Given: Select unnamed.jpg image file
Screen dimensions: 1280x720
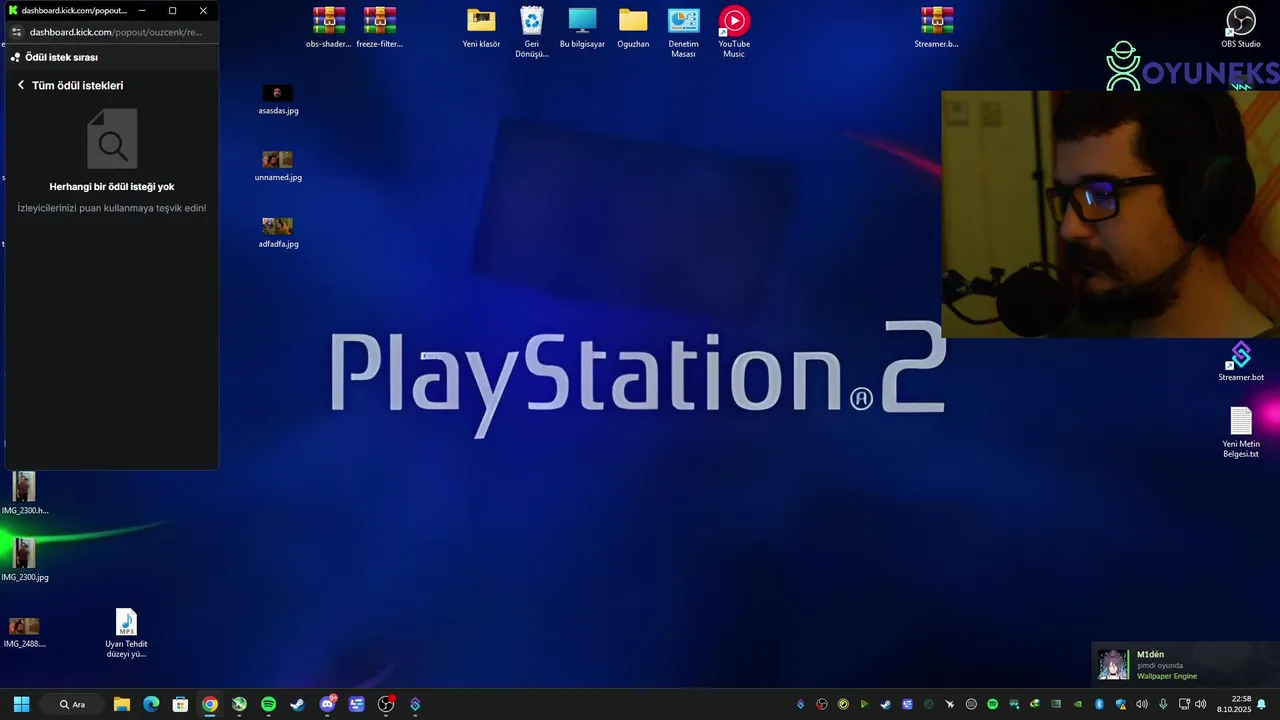Looking at the screenshot, I should (x=278, y=166).
